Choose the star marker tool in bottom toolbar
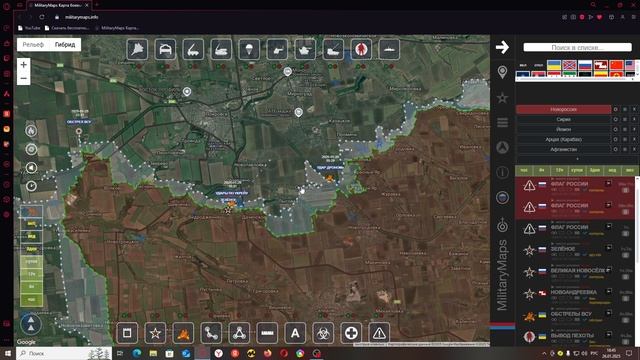 155,333
